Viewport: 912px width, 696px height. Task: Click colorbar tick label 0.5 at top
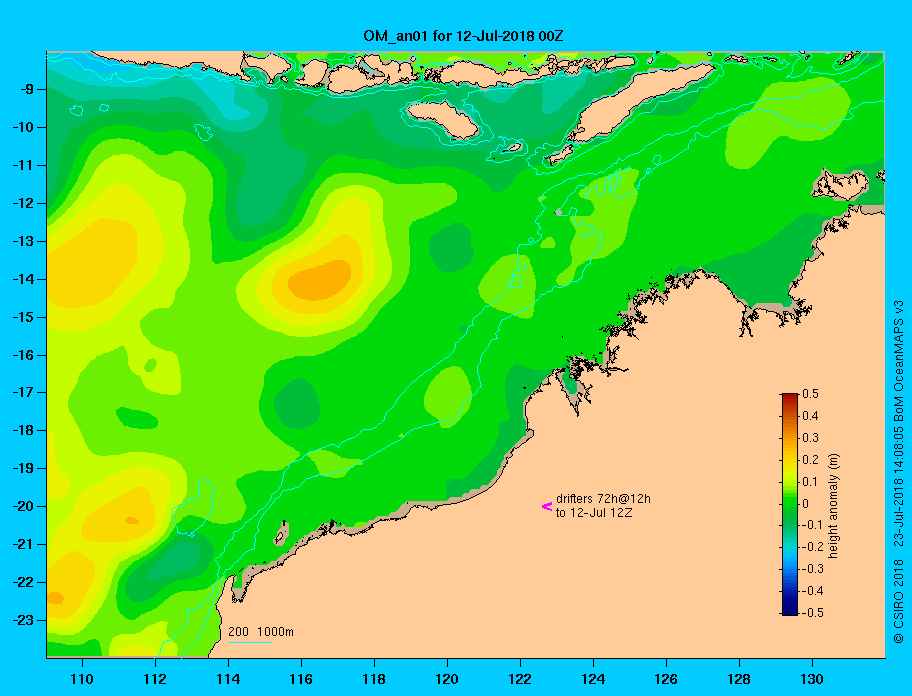(x=810, y=394)
